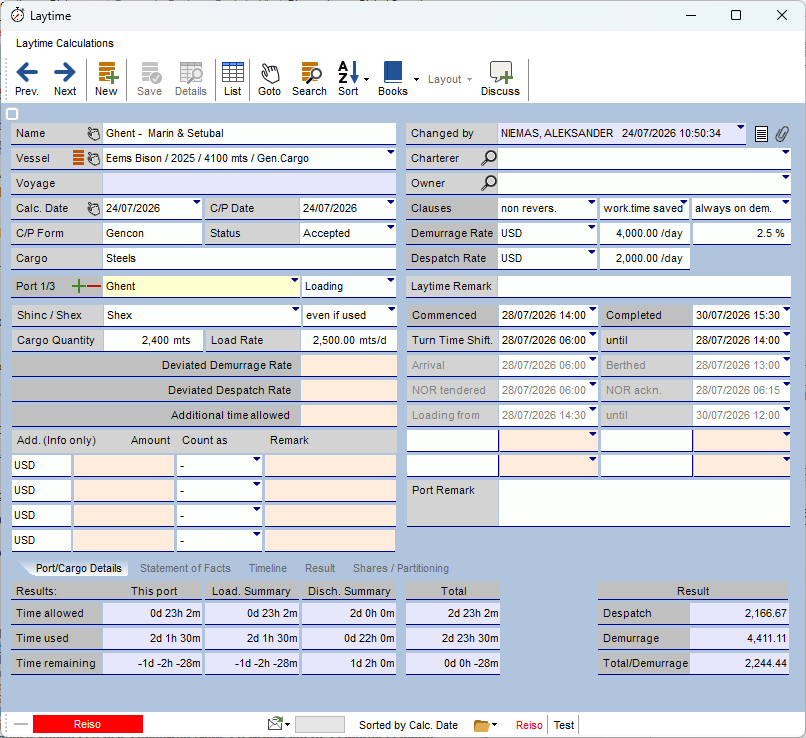Click the Cargo Quantity 2,400 mts field
The image size is (806, 738).
point(153,340)
